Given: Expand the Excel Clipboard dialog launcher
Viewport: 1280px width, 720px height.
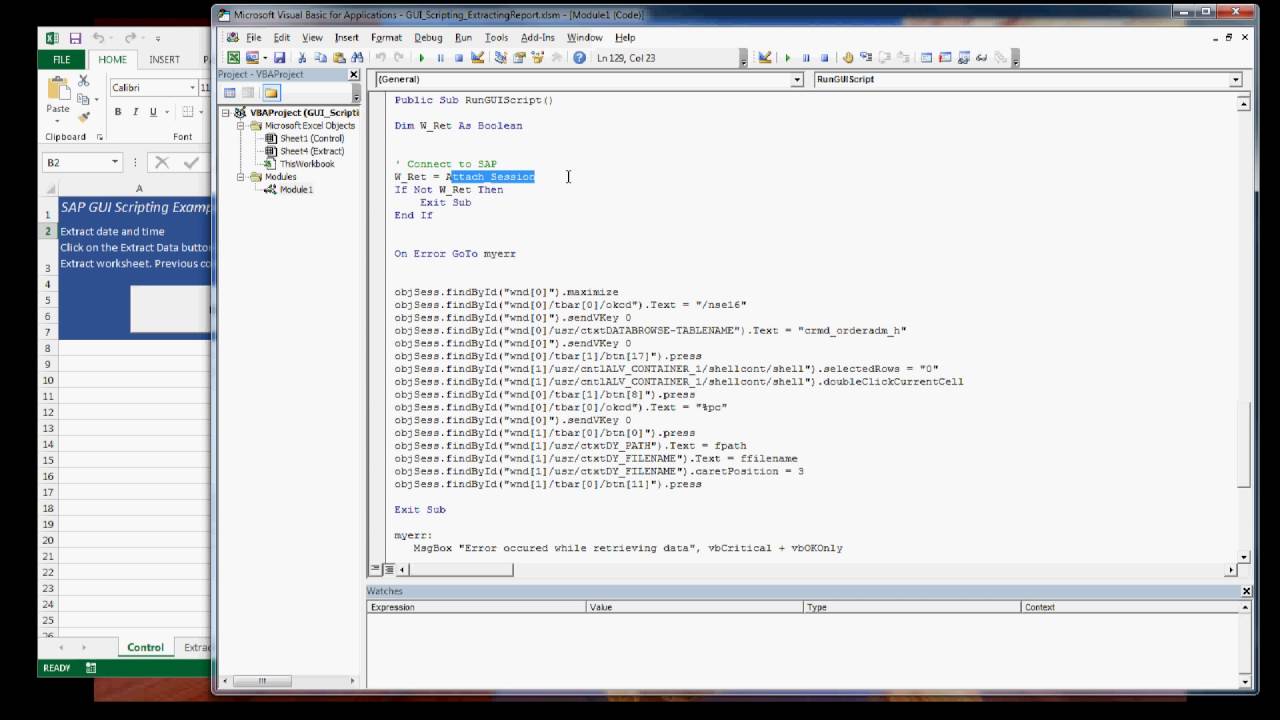Looking at the screenshot, I should click(x=99, y=137).
